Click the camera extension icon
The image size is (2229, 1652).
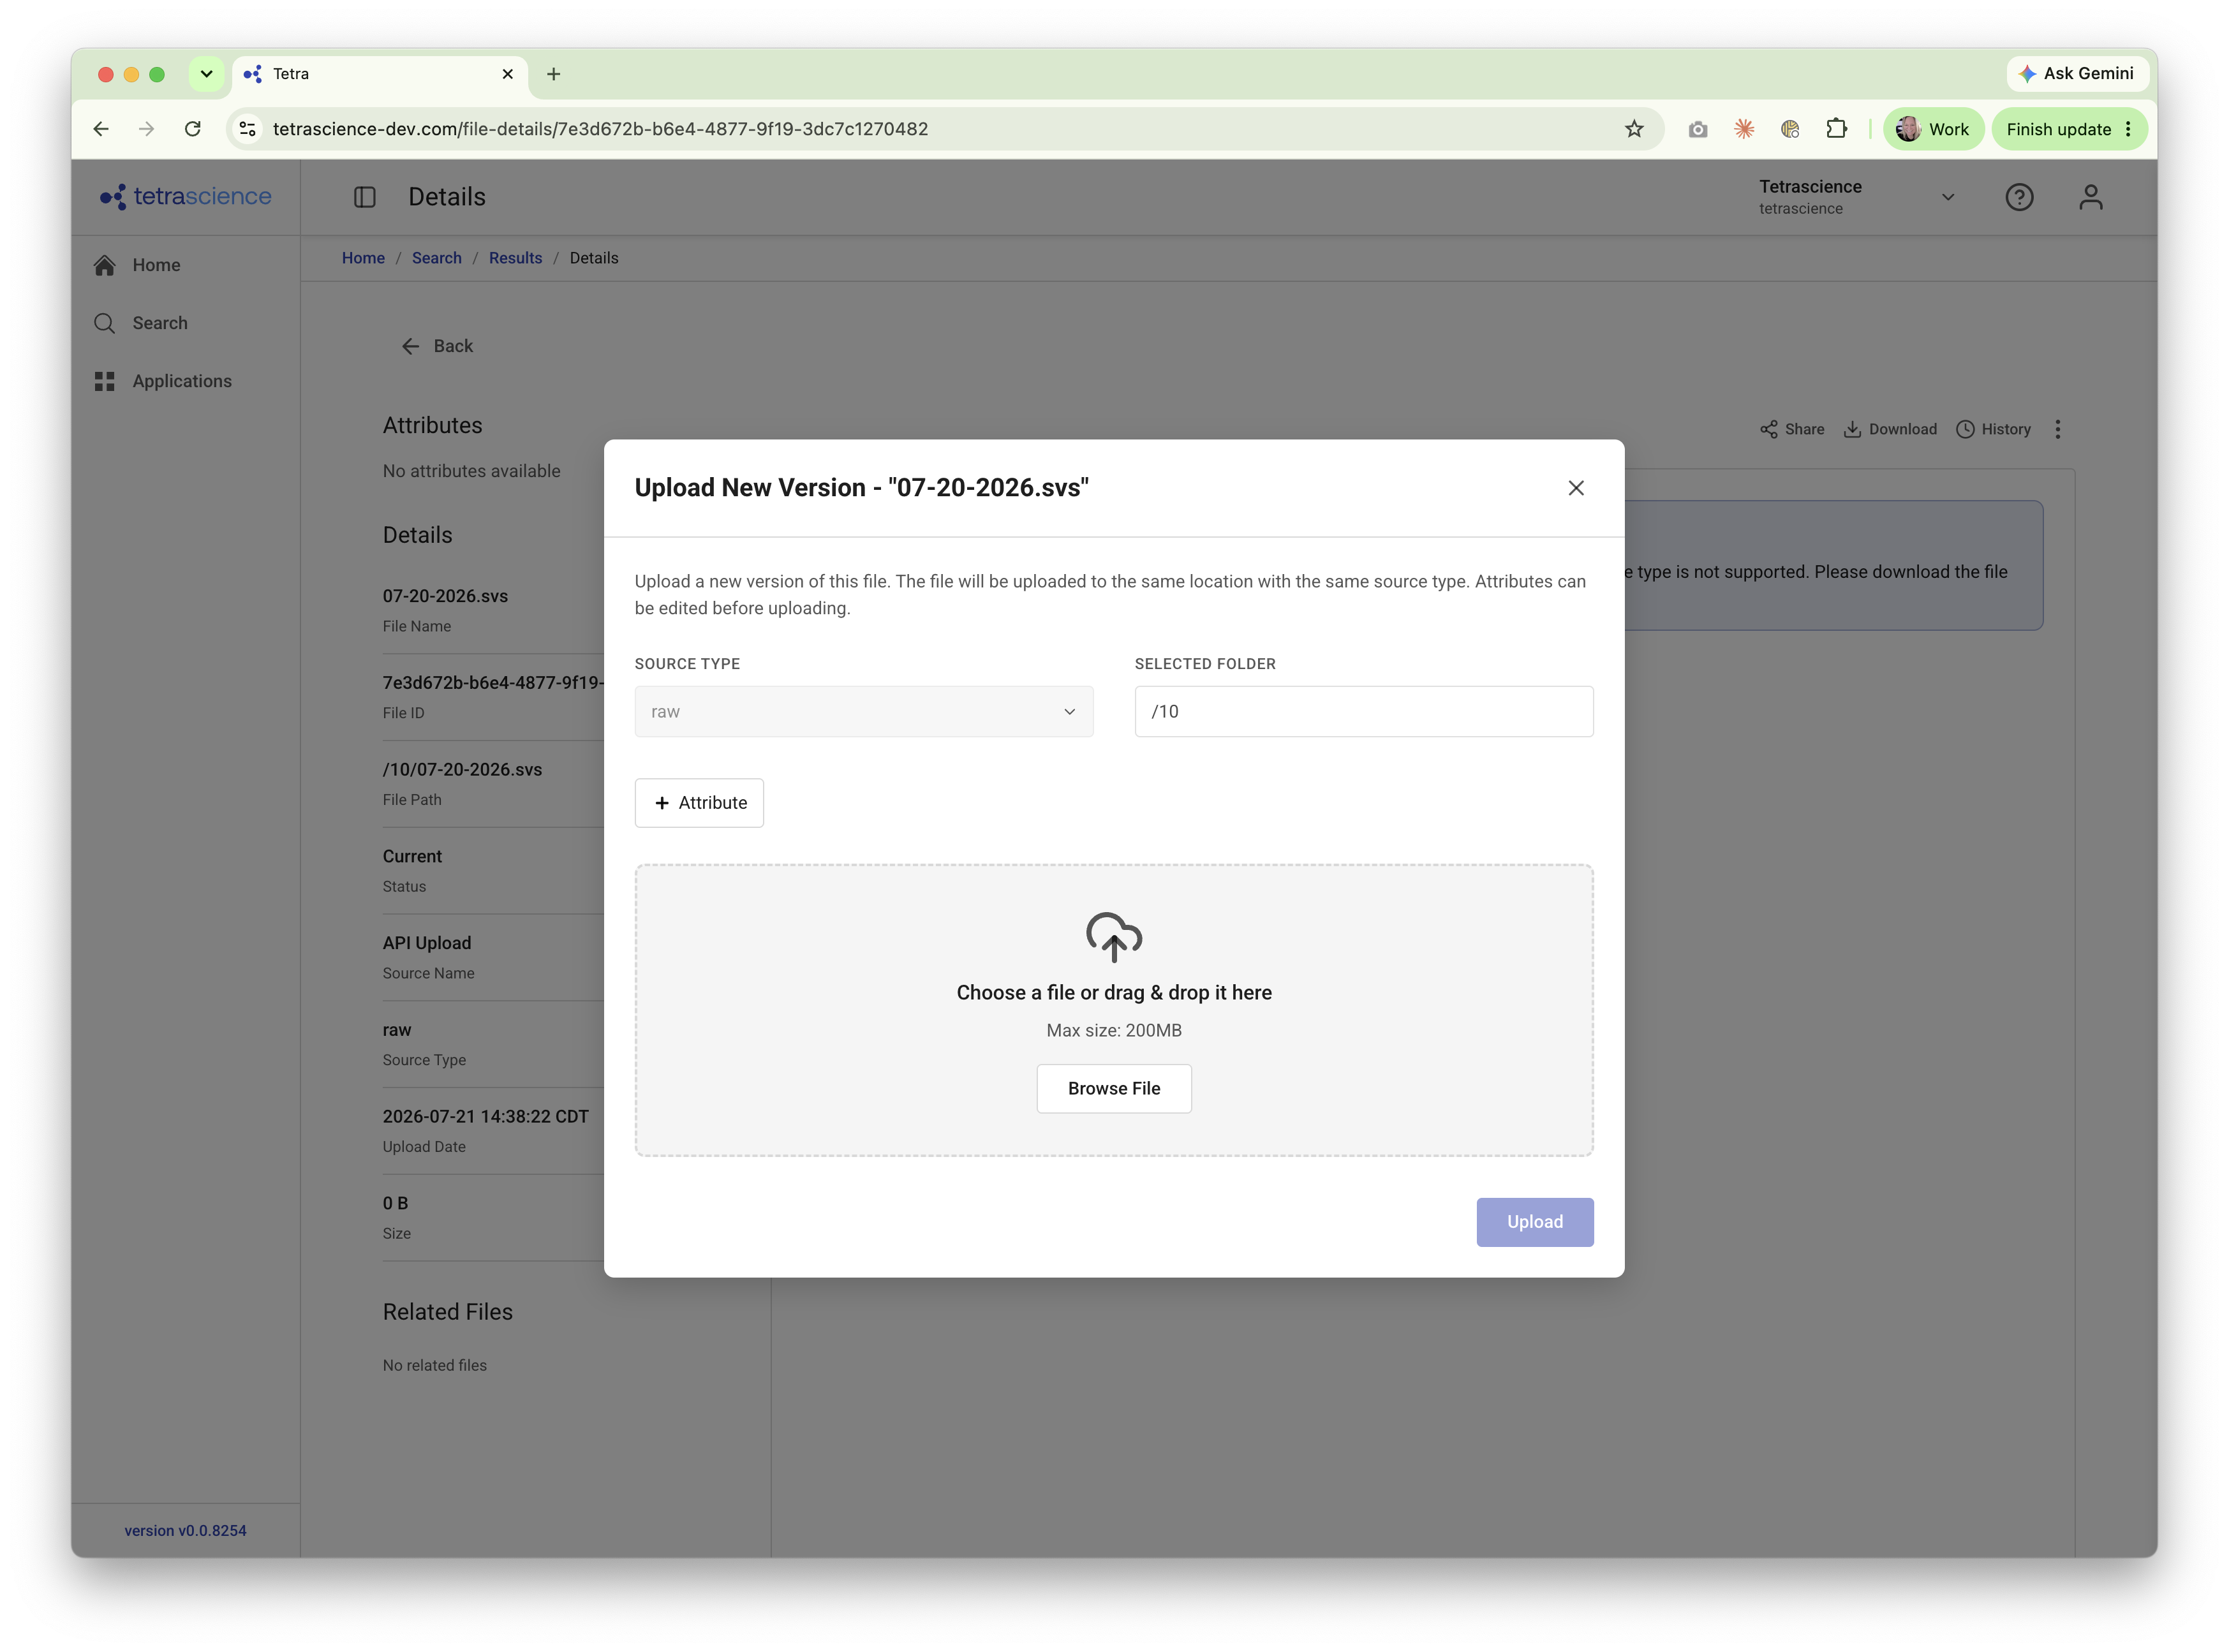point(1697,129)
